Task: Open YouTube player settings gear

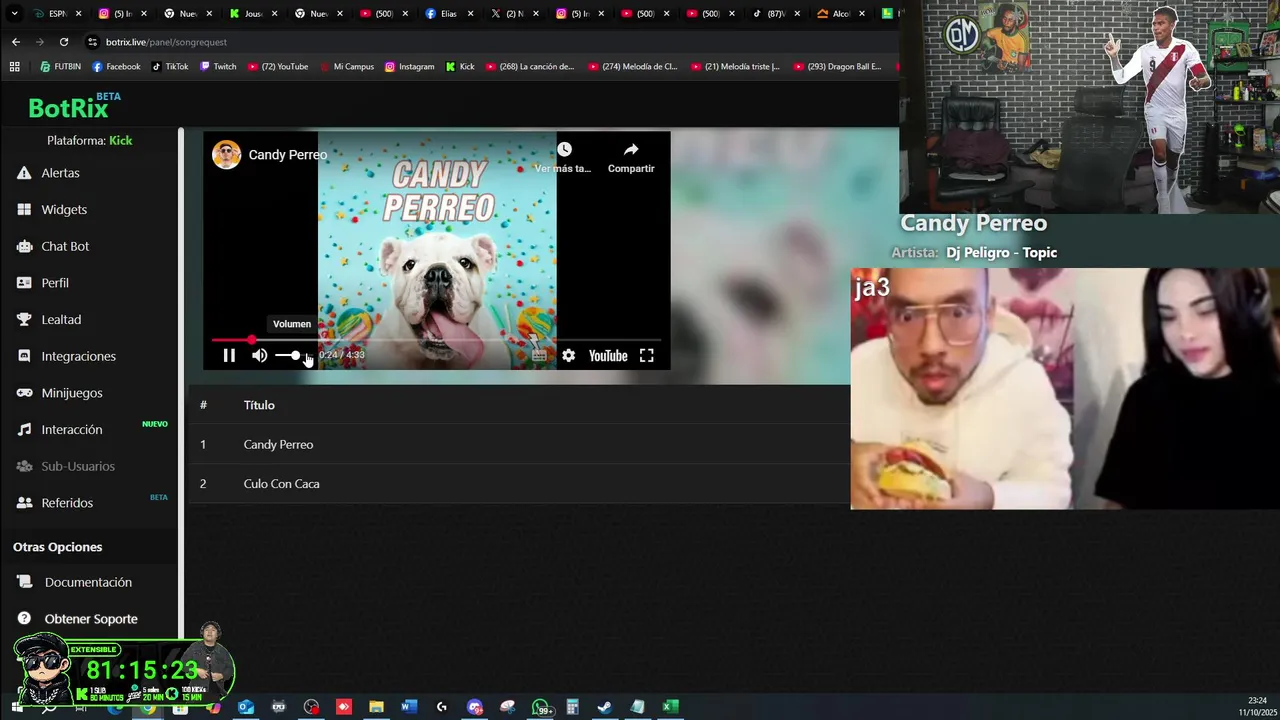Action: click(568, 355)
